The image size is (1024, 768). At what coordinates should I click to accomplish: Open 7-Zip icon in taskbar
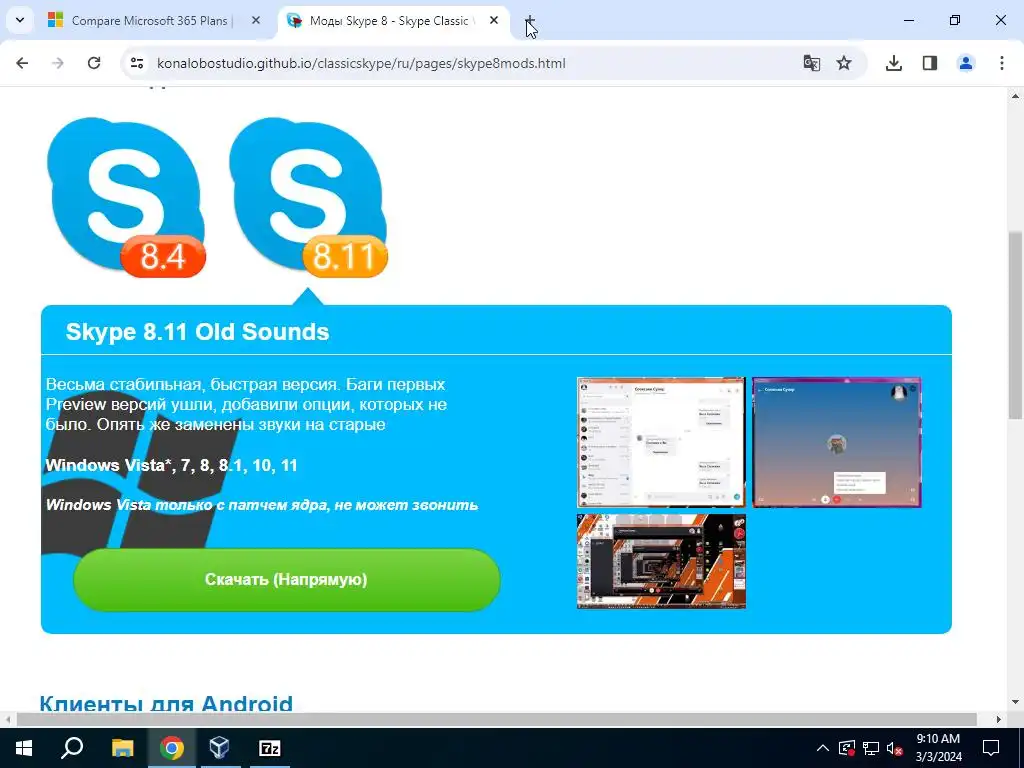270,748
